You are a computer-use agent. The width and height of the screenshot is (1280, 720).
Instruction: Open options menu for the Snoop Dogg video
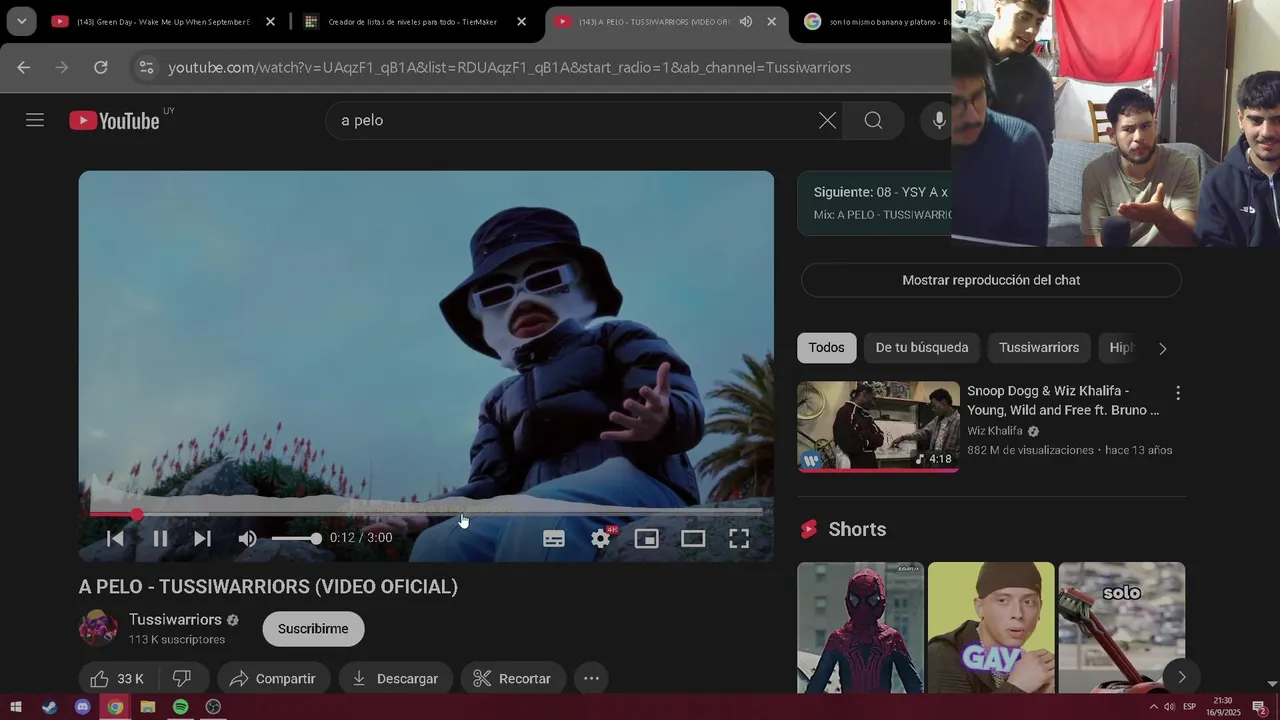(x=1178, y=393)
